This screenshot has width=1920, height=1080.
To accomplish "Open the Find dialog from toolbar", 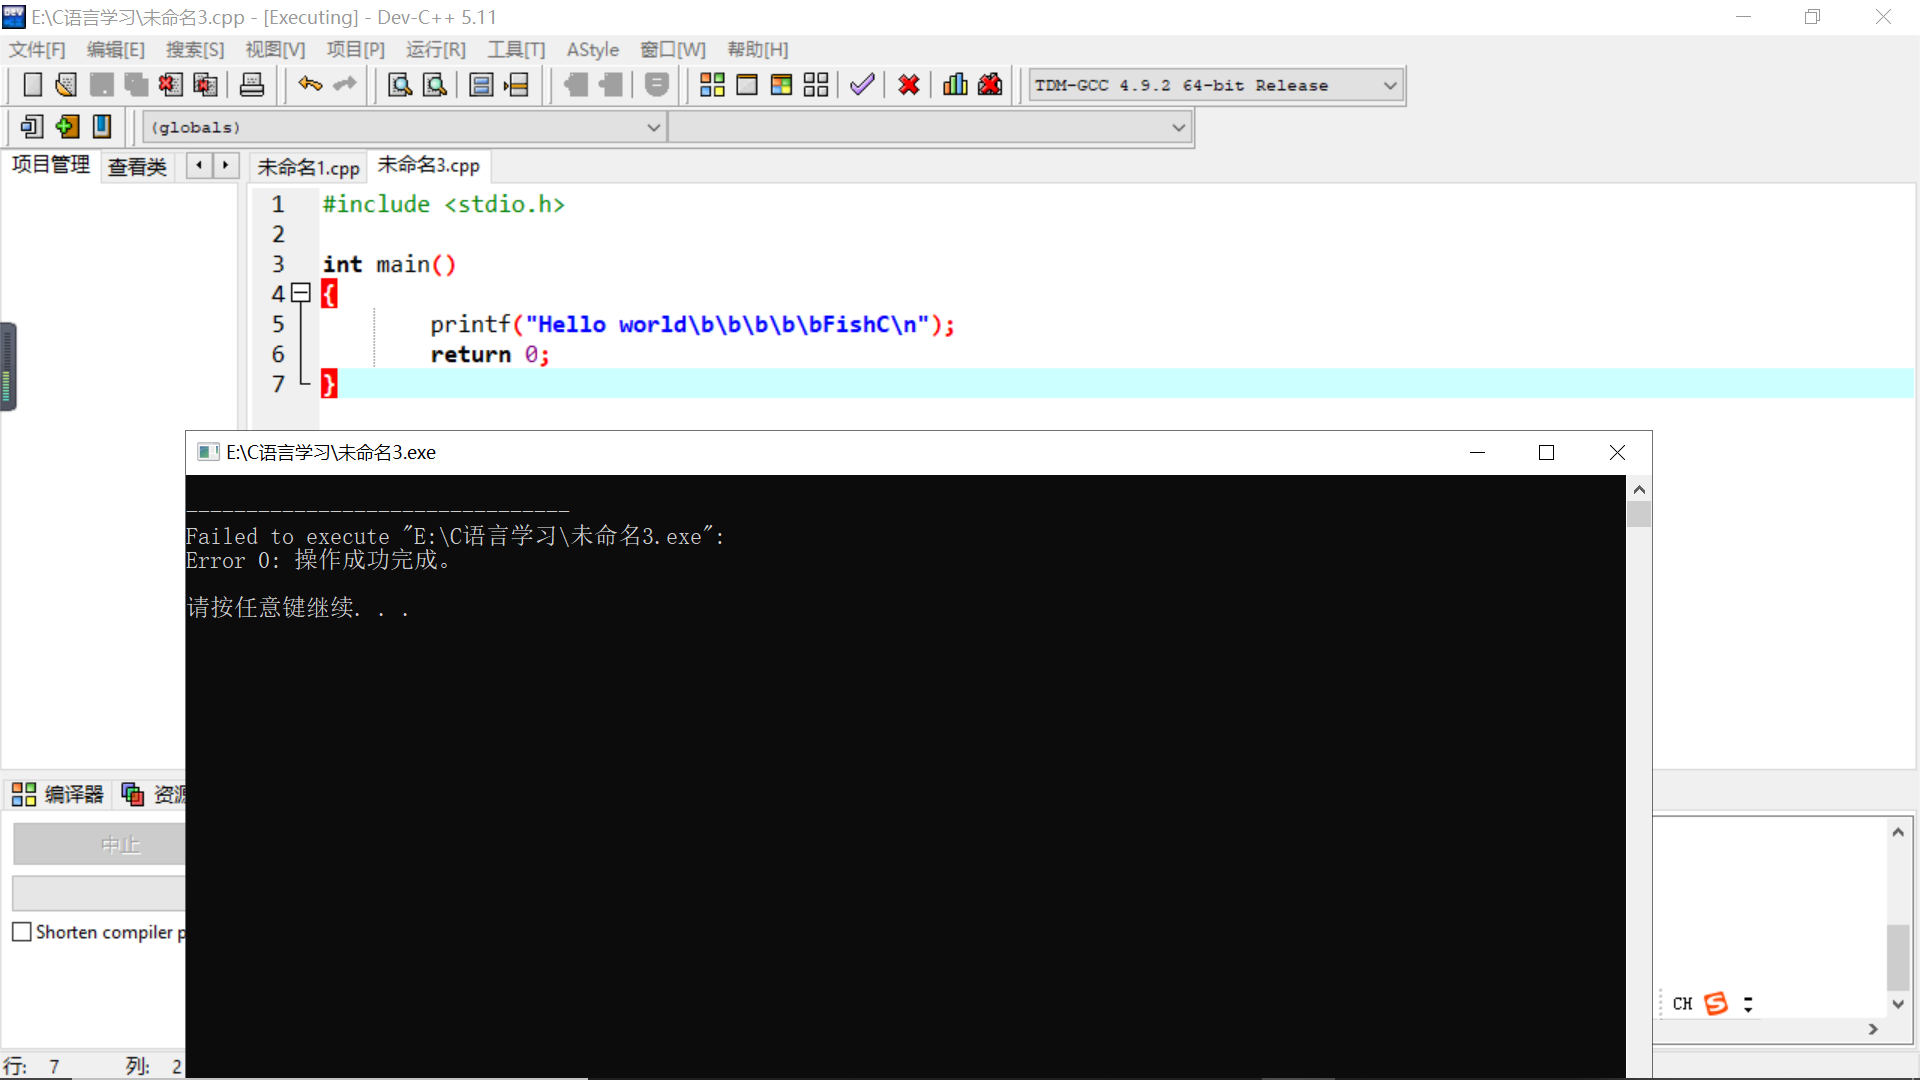I will pyautogui.click(x=400, y=85).
